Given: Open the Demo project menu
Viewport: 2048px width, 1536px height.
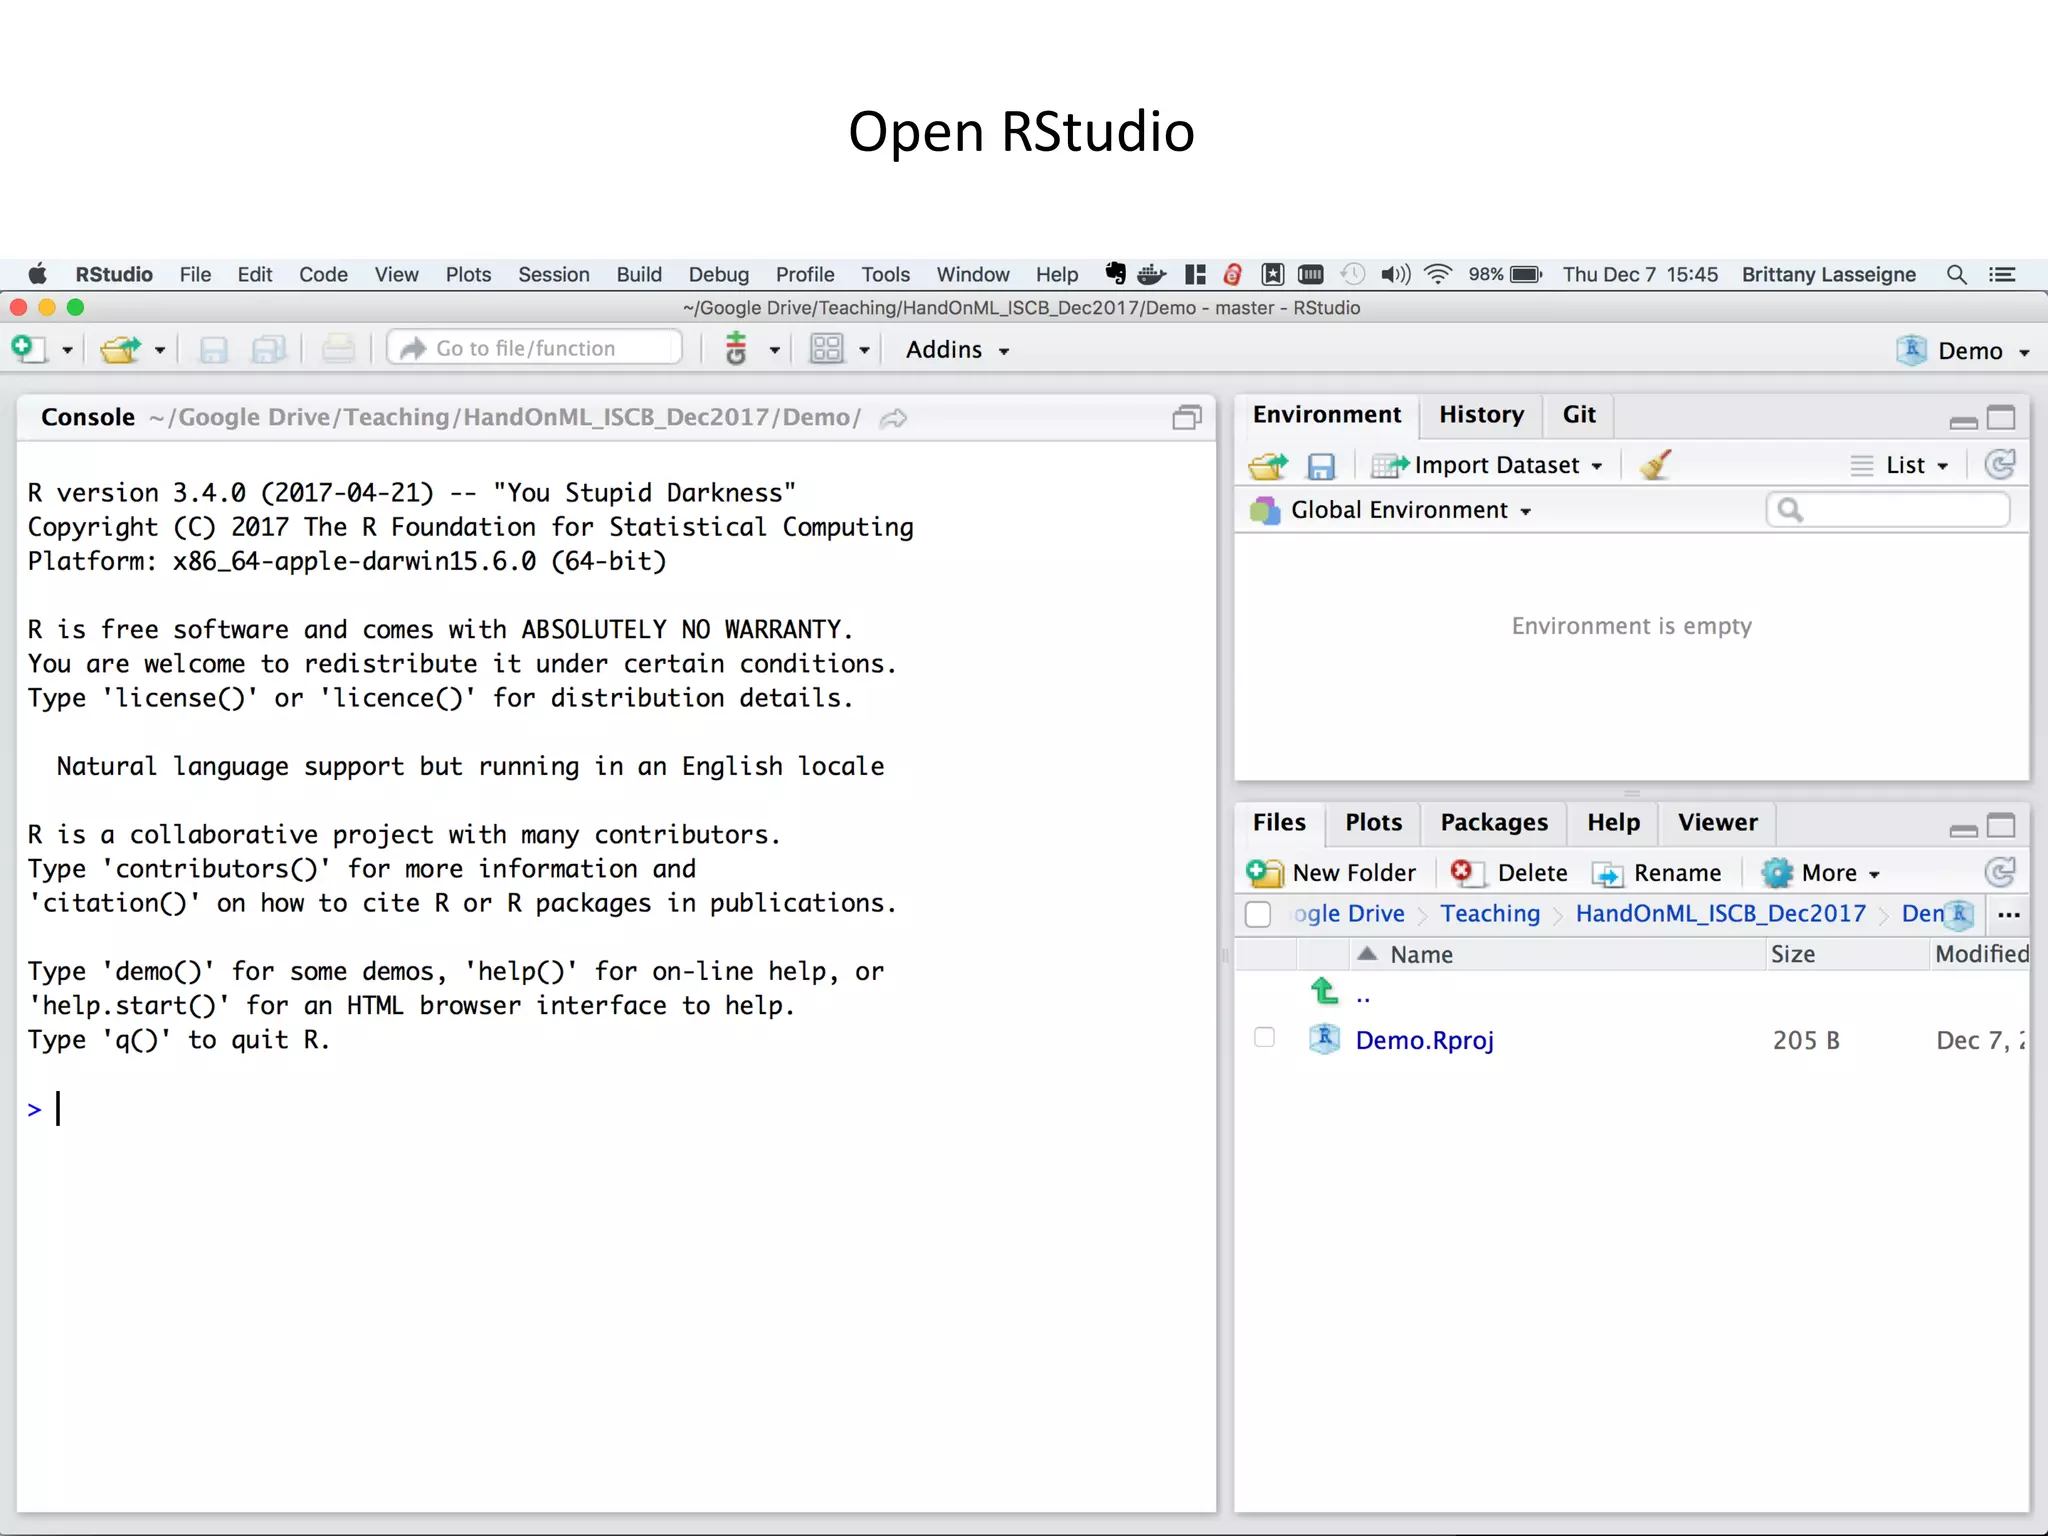Looking at the screenshot, I should [x=1964, y=351].
